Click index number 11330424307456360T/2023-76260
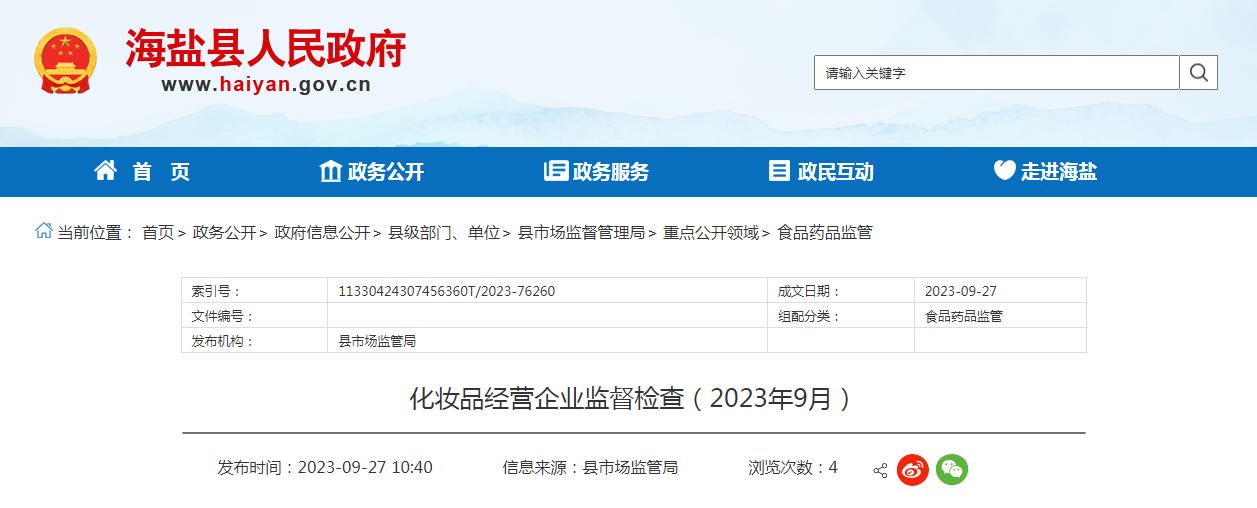1257x508 pixels. pyautogui.click(x=447, y=291)
